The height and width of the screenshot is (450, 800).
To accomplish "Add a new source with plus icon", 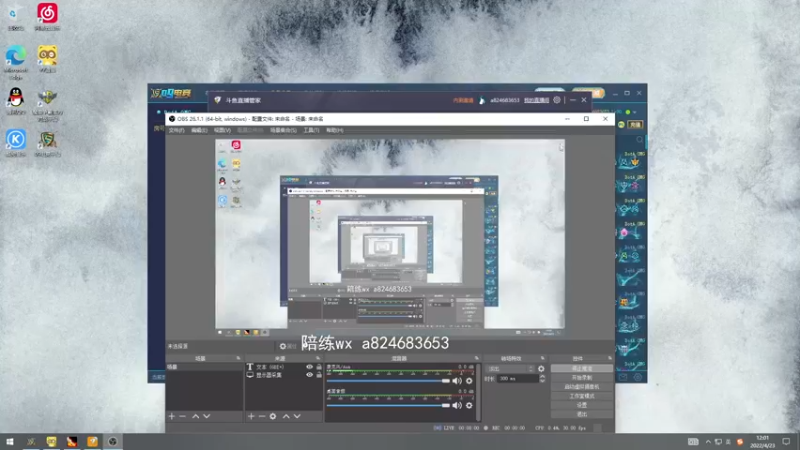I will pyautogui.click(x=251, y=416).
